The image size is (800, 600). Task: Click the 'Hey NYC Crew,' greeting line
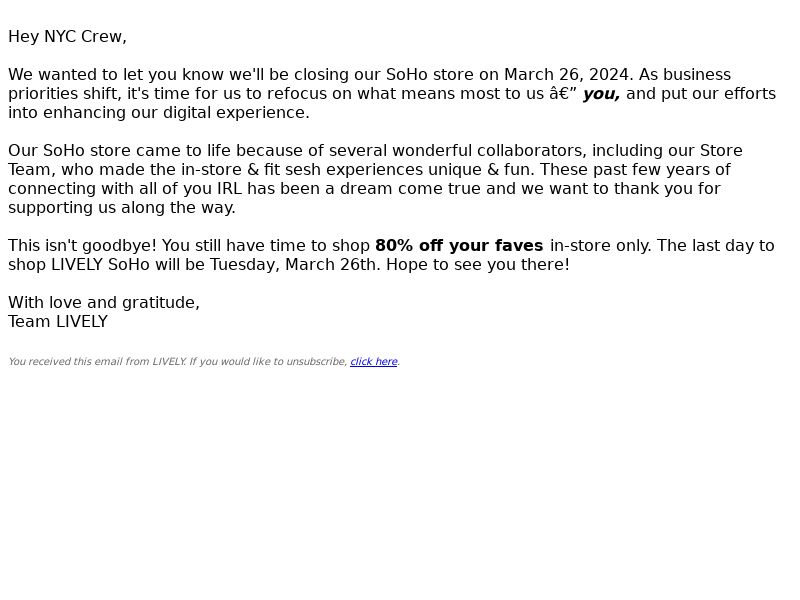click(x=67, y=37)
